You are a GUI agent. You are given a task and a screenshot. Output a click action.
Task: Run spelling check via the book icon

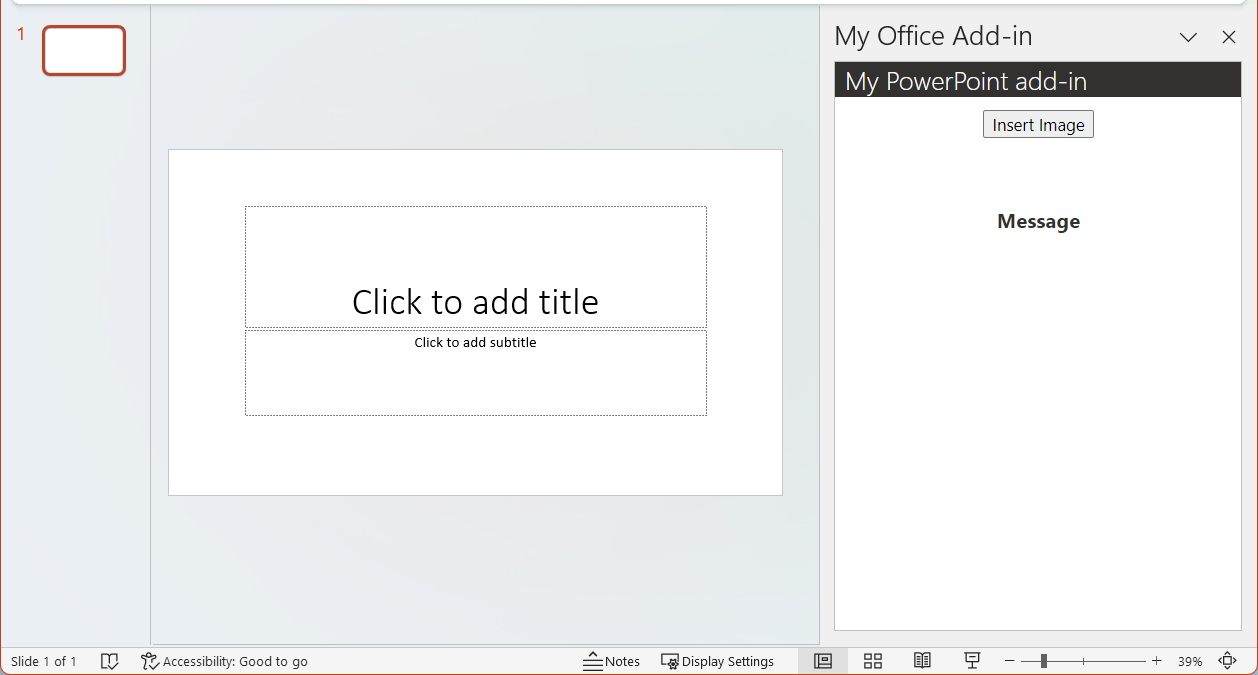click(x=110, y=661)
